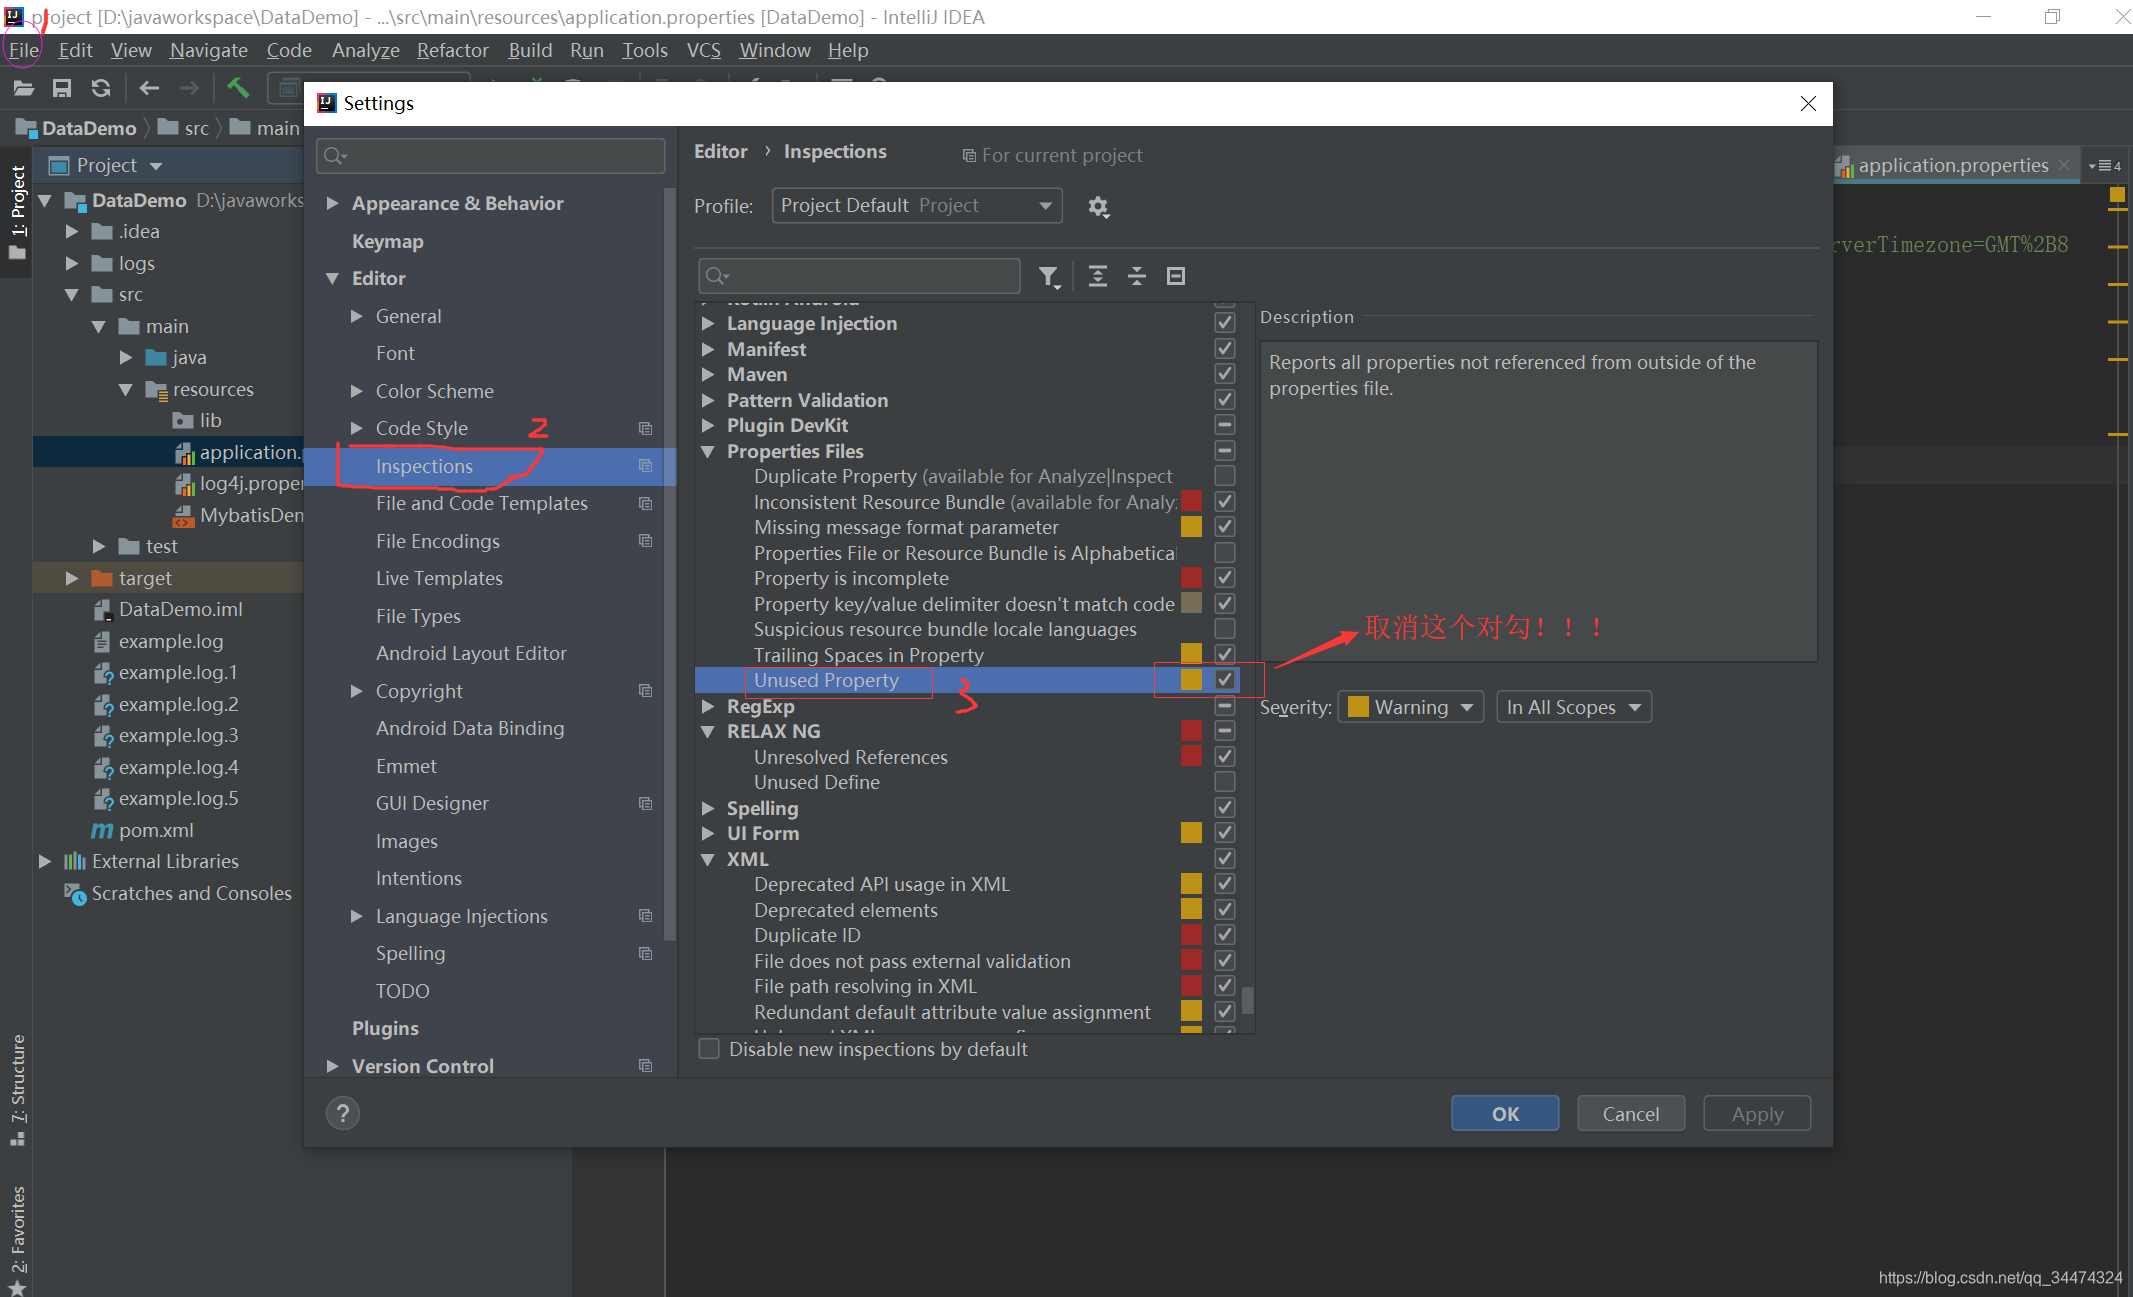Click the pom.xml Maven file icon
The width and height of the screenshot is (2133, 1297).
pyautogui.click(x=102, y=830)
